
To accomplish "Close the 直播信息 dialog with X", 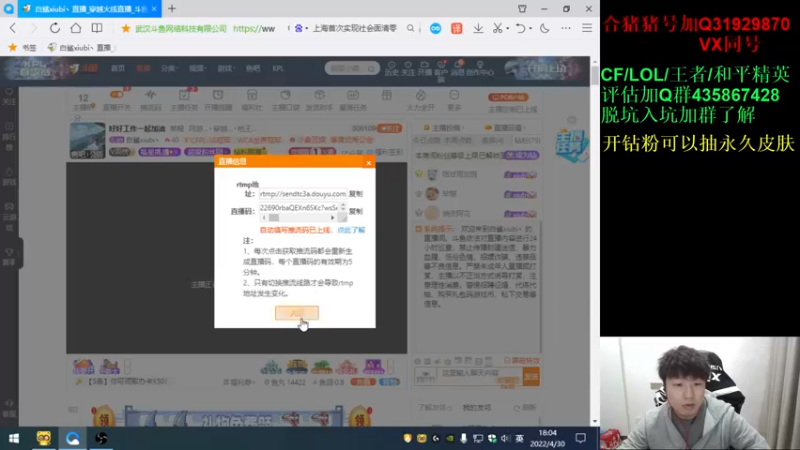I will tap(368, 163).
